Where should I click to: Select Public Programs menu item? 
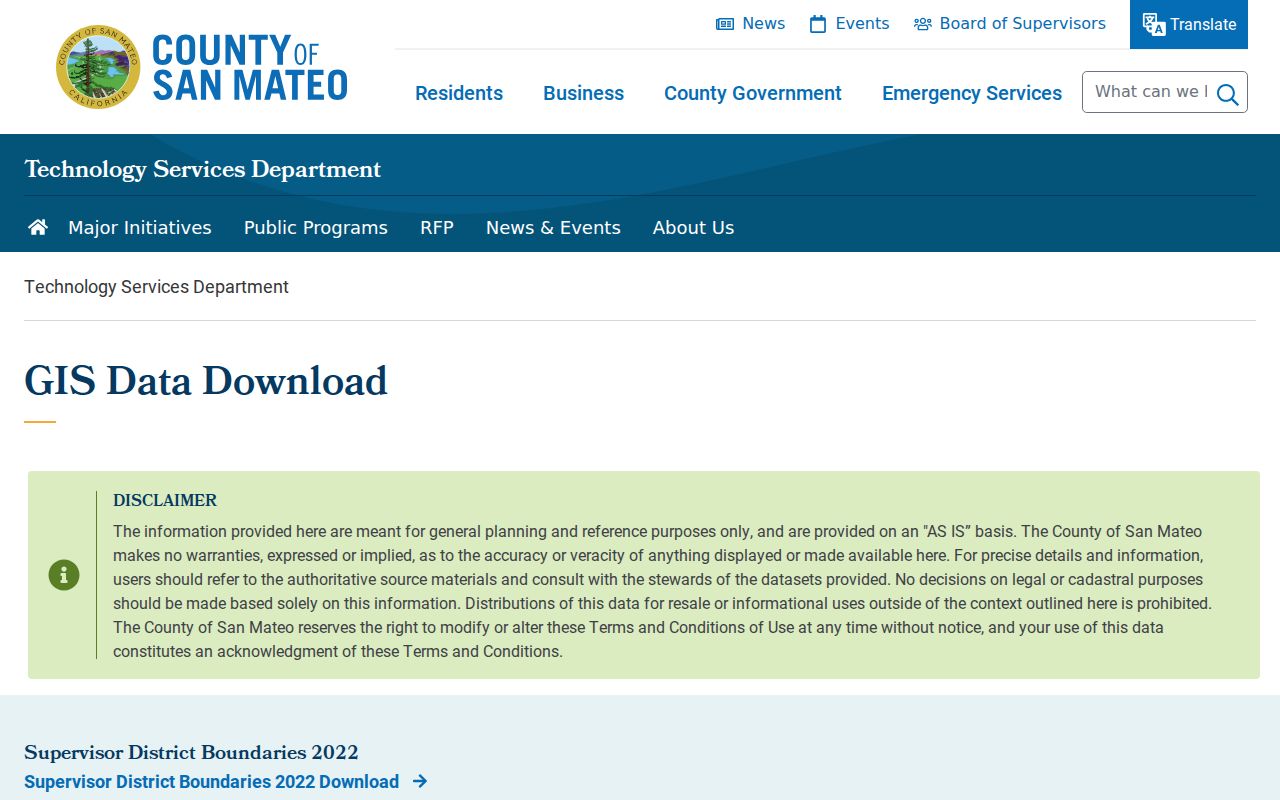click(x=316, y=227)
